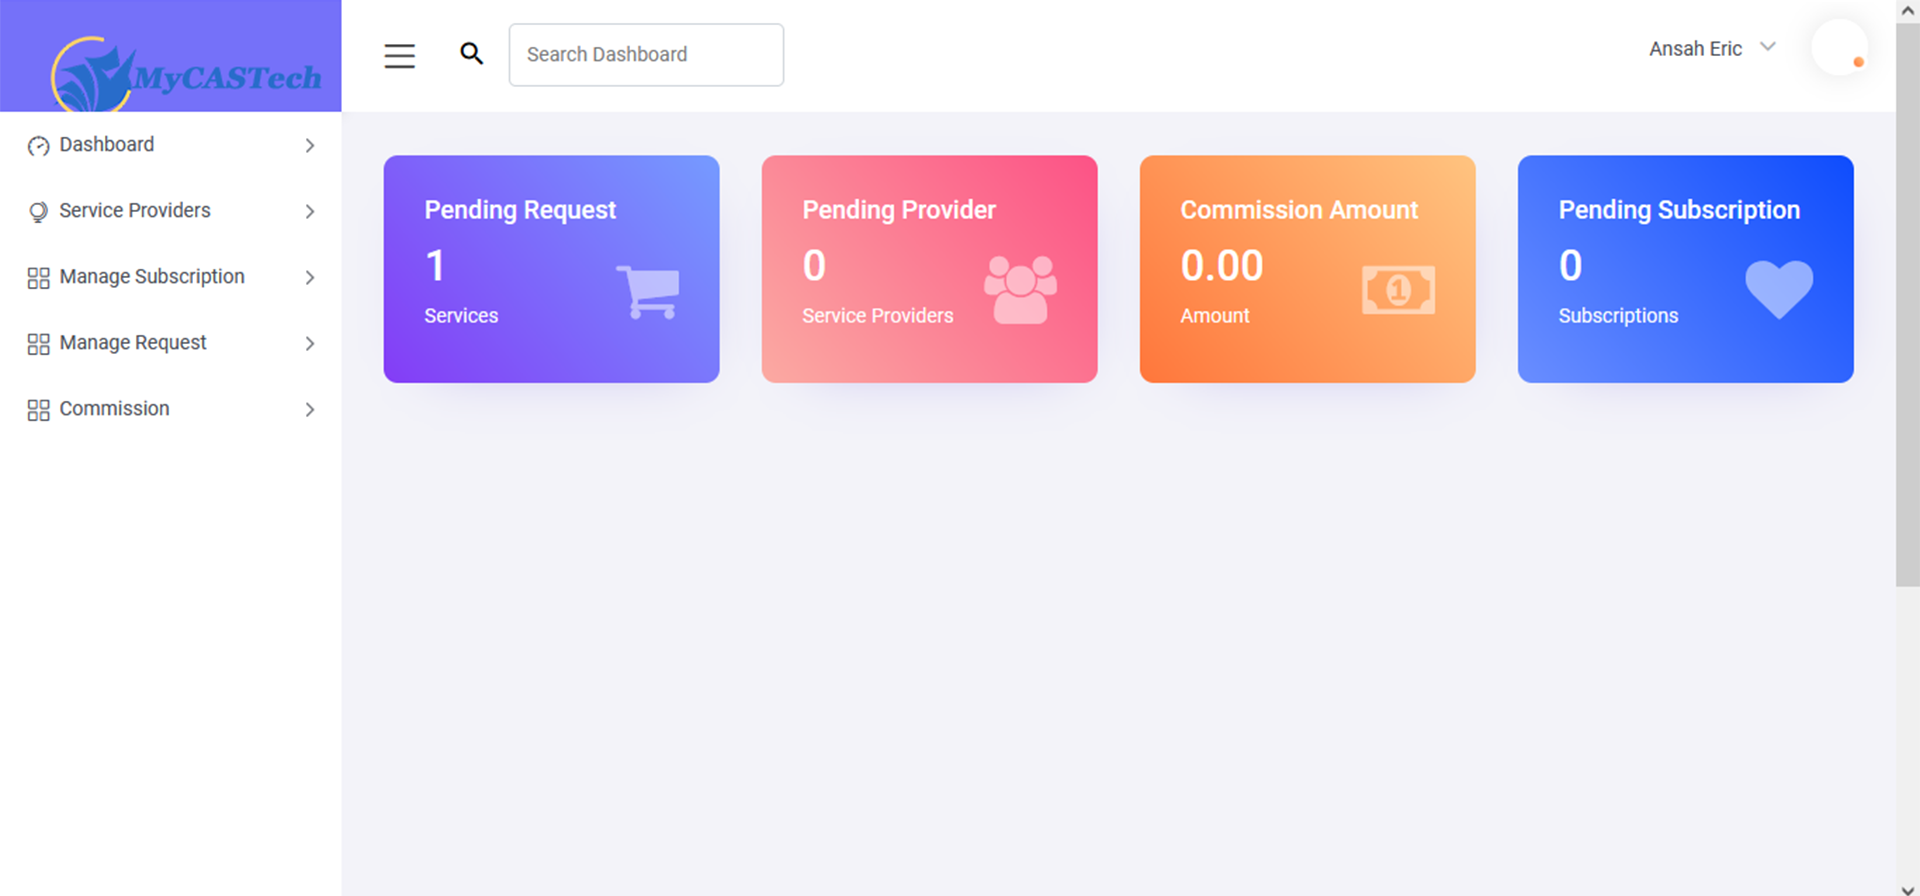This screenshot has height=896, width=1920.
Task: Expand the Dashboard chevron arrow
Action: [x=310, y=146]
